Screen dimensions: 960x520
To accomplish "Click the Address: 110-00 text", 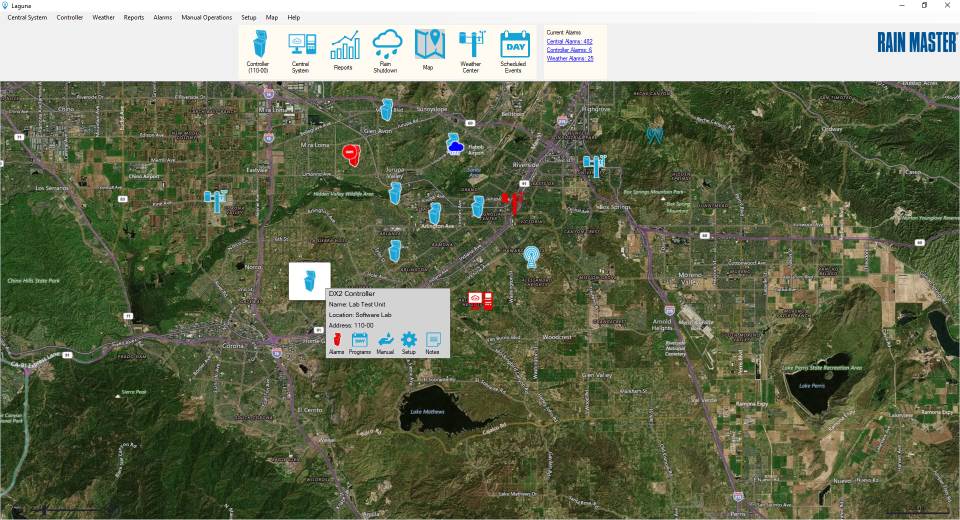I will [351, 325].
